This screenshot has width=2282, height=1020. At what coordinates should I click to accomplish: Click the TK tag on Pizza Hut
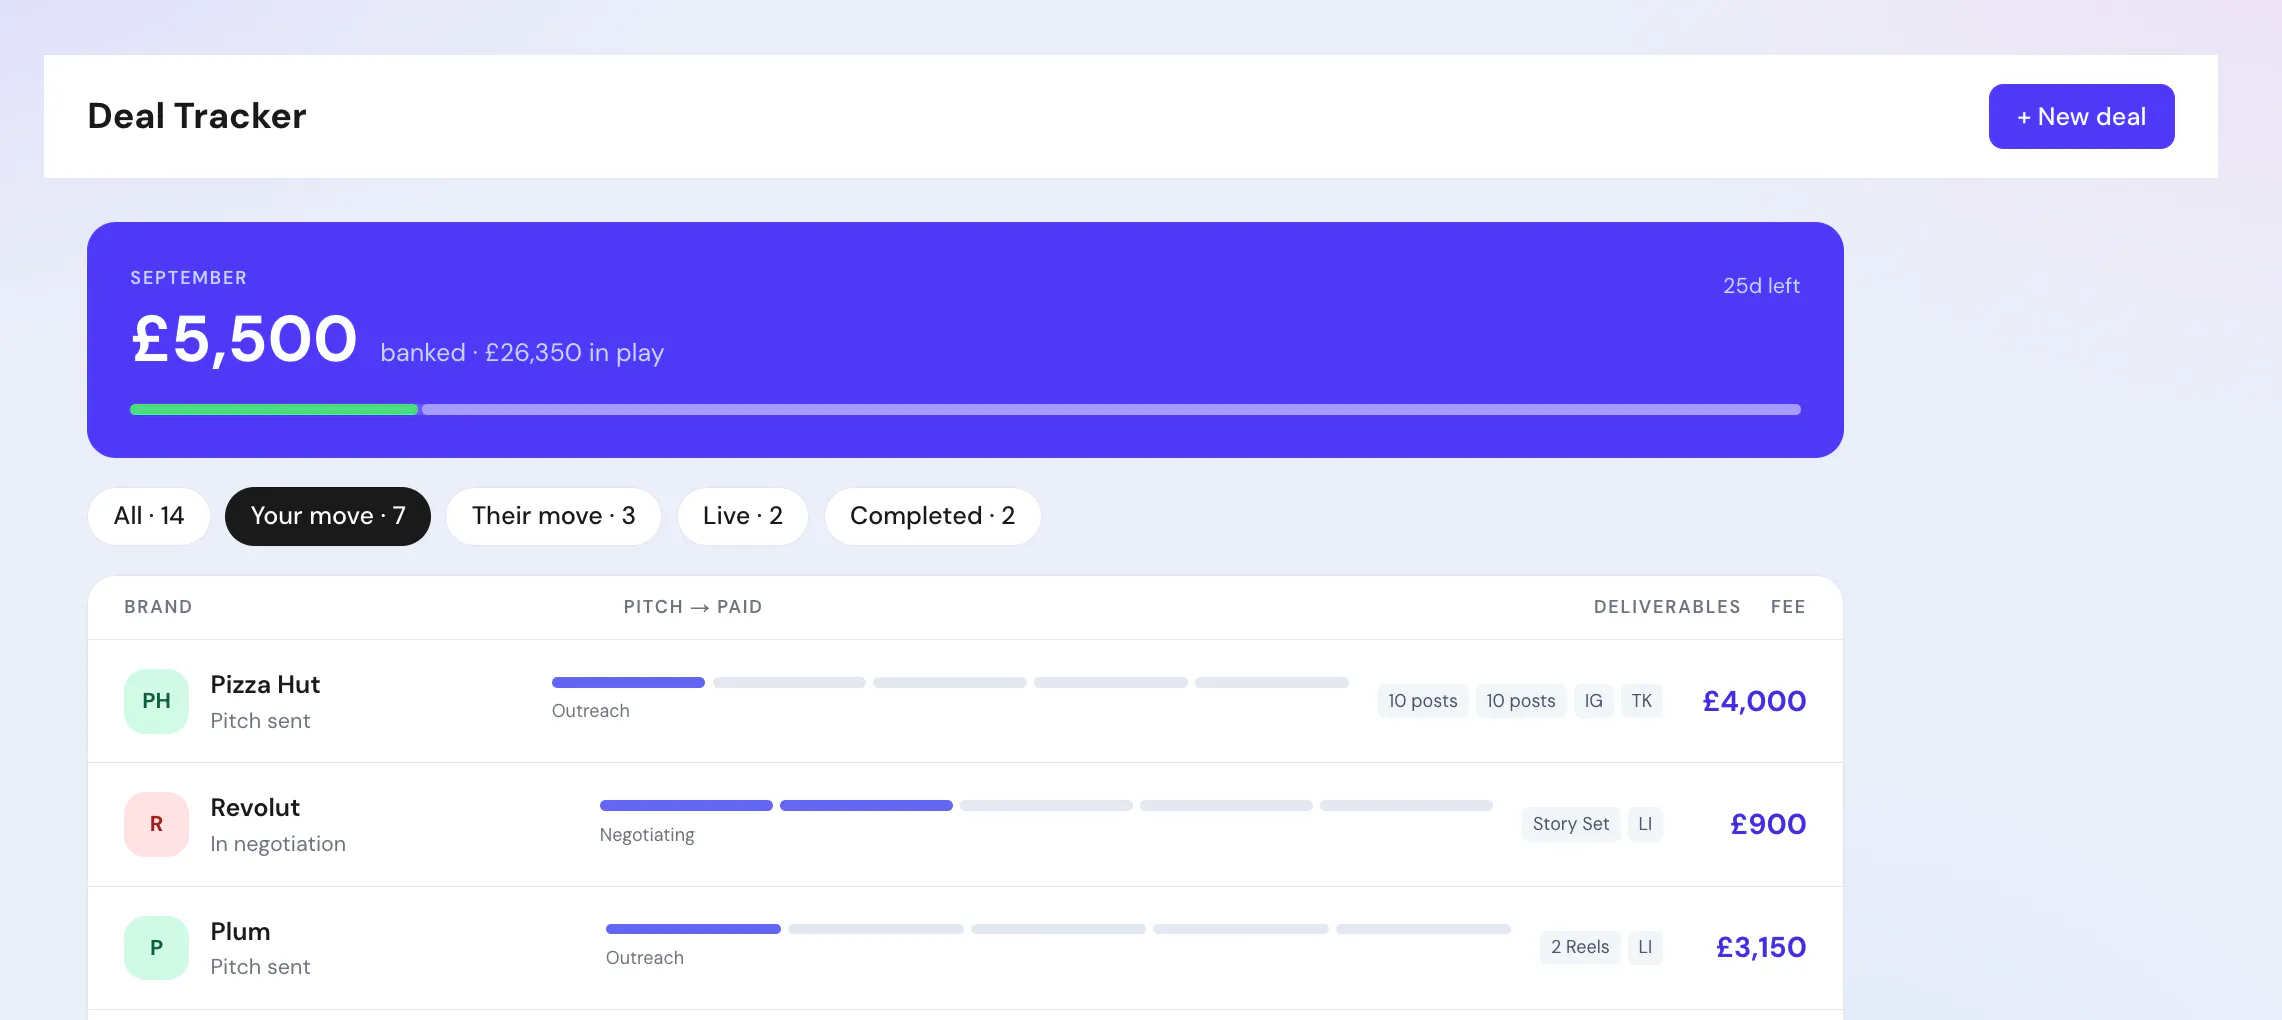(1642, 701)
